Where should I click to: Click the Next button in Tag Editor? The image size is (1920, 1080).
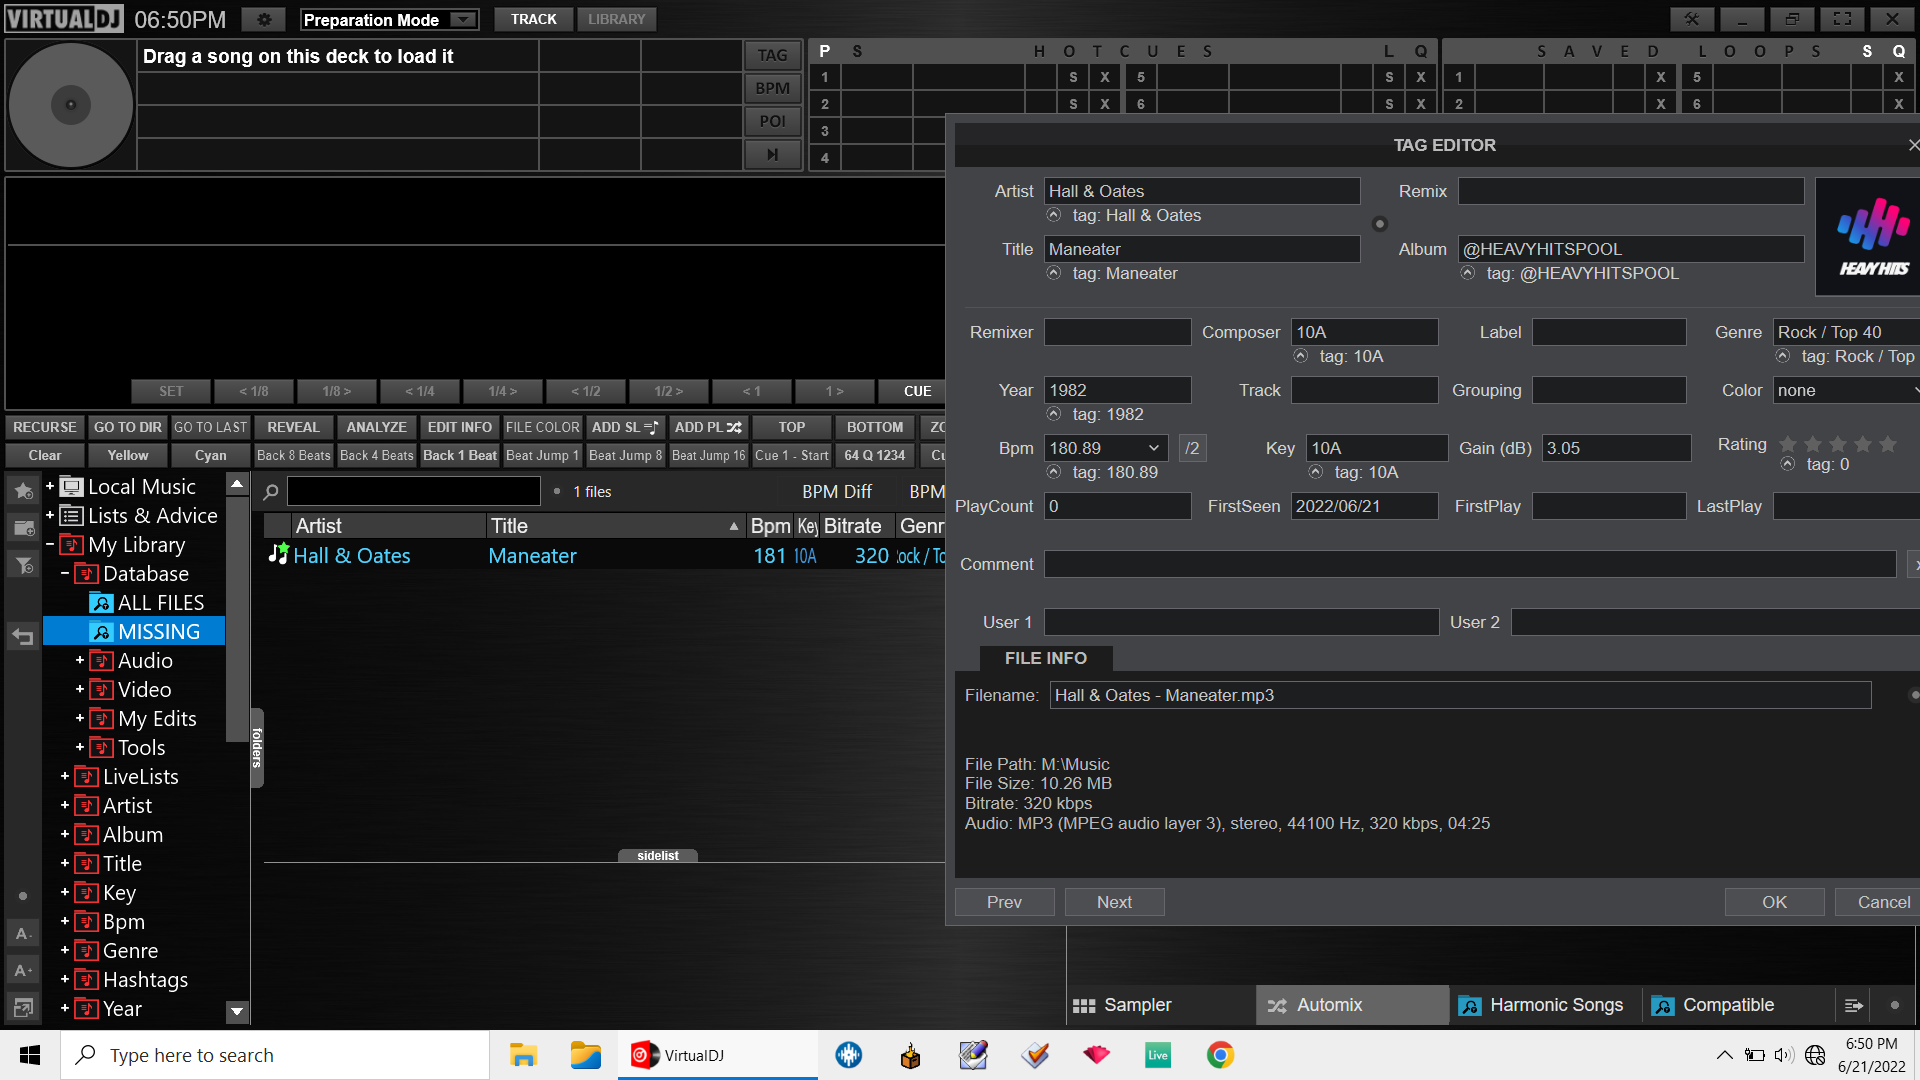tap(1114, 902)
